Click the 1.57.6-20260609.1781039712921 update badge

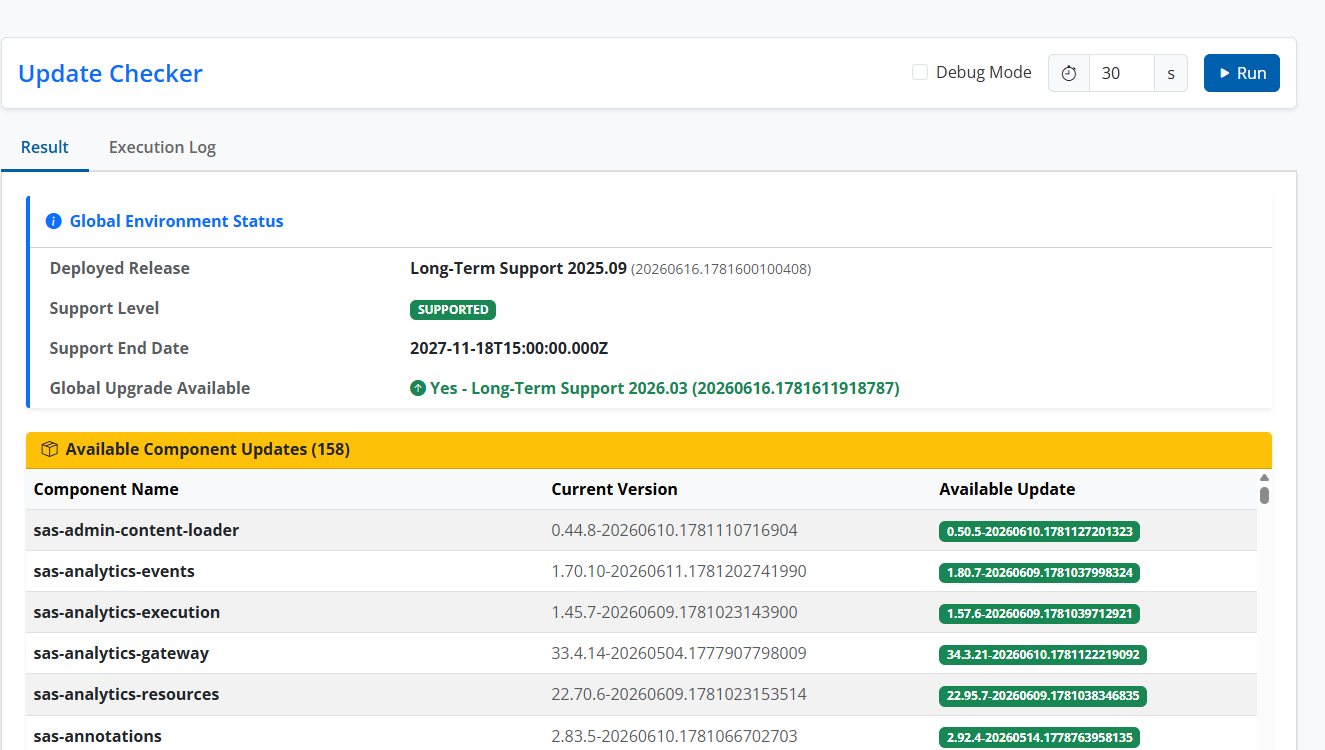pyautogui.click(x=1040, y=613)
